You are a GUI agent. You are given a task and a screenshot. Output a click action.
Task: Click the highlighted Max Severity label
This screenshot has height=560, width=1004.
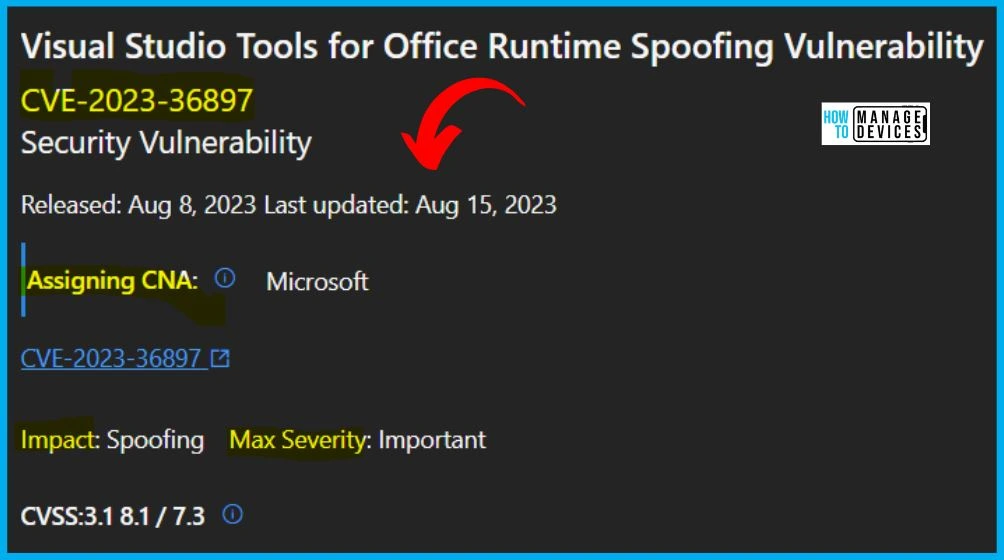point(297,440)
